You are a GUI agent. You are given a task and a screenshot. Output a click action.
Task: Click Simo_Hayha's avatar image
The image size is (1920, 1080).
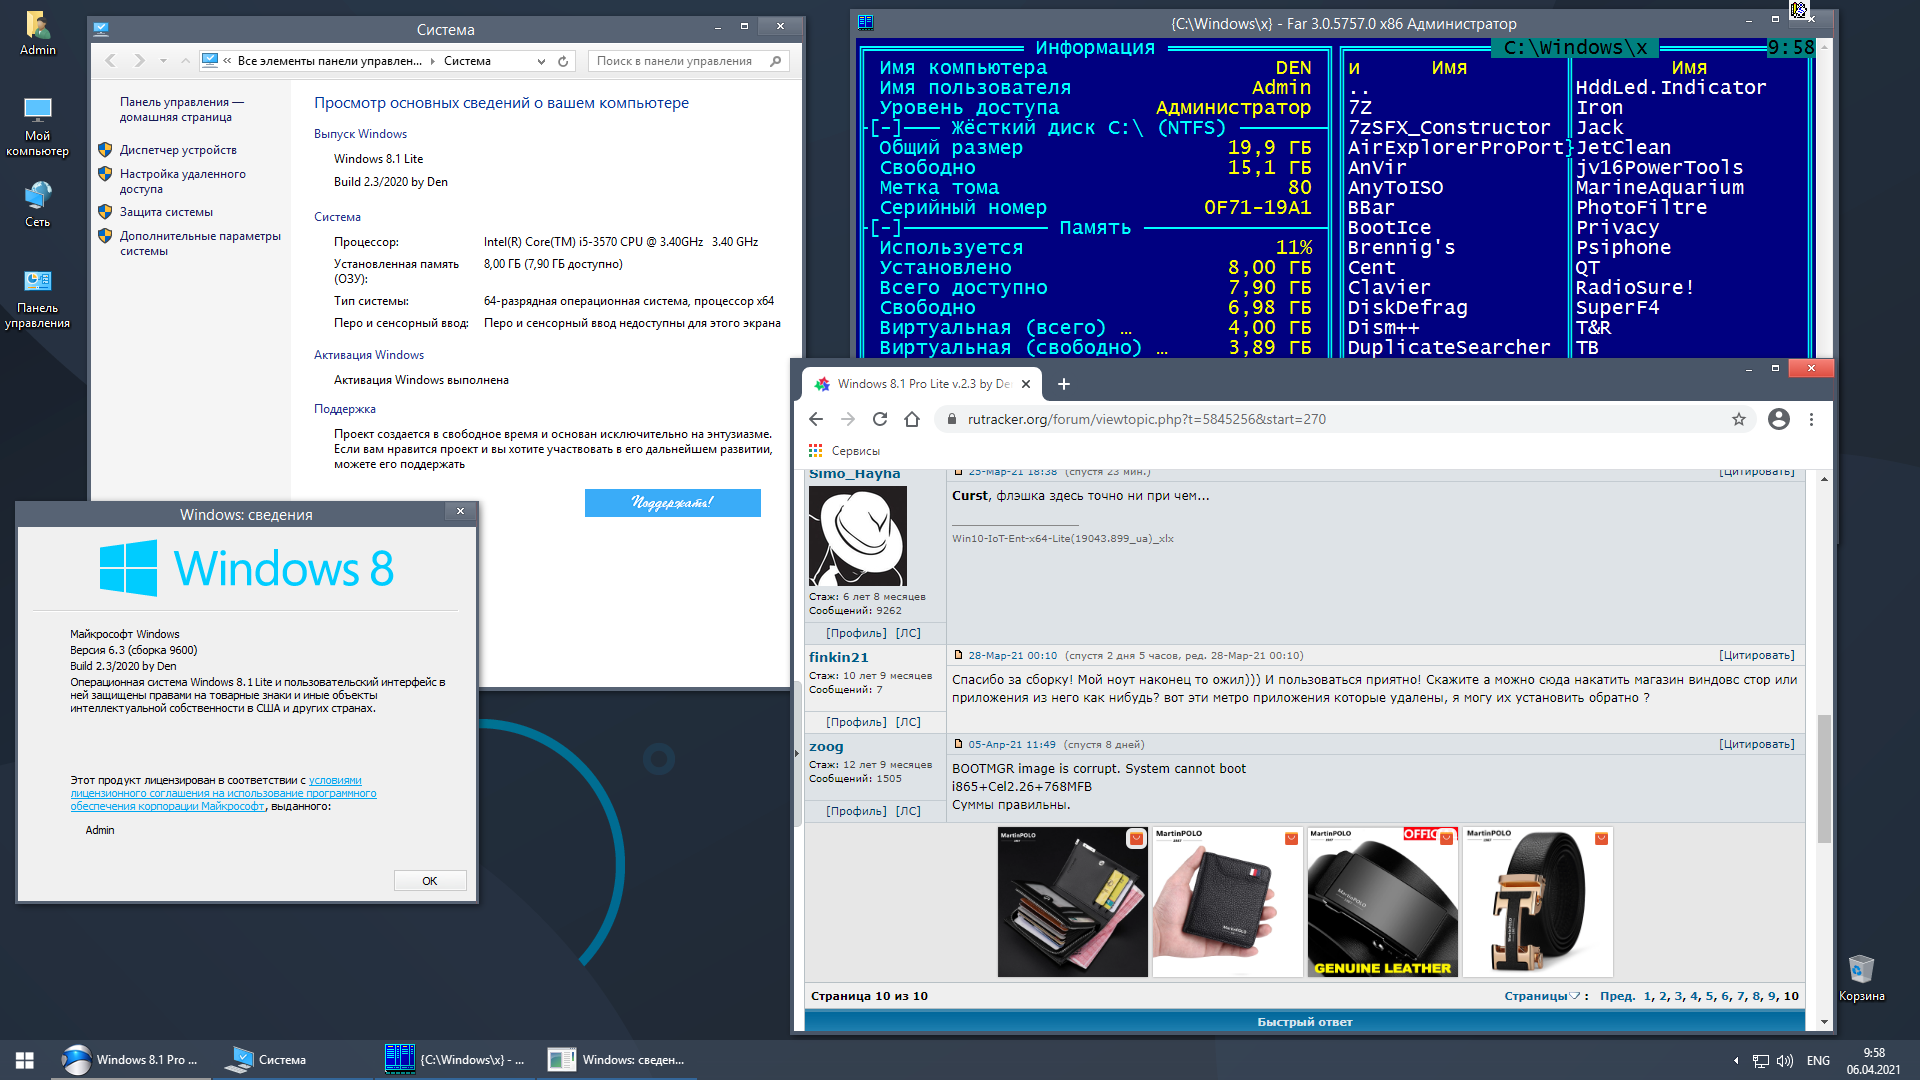858,536
